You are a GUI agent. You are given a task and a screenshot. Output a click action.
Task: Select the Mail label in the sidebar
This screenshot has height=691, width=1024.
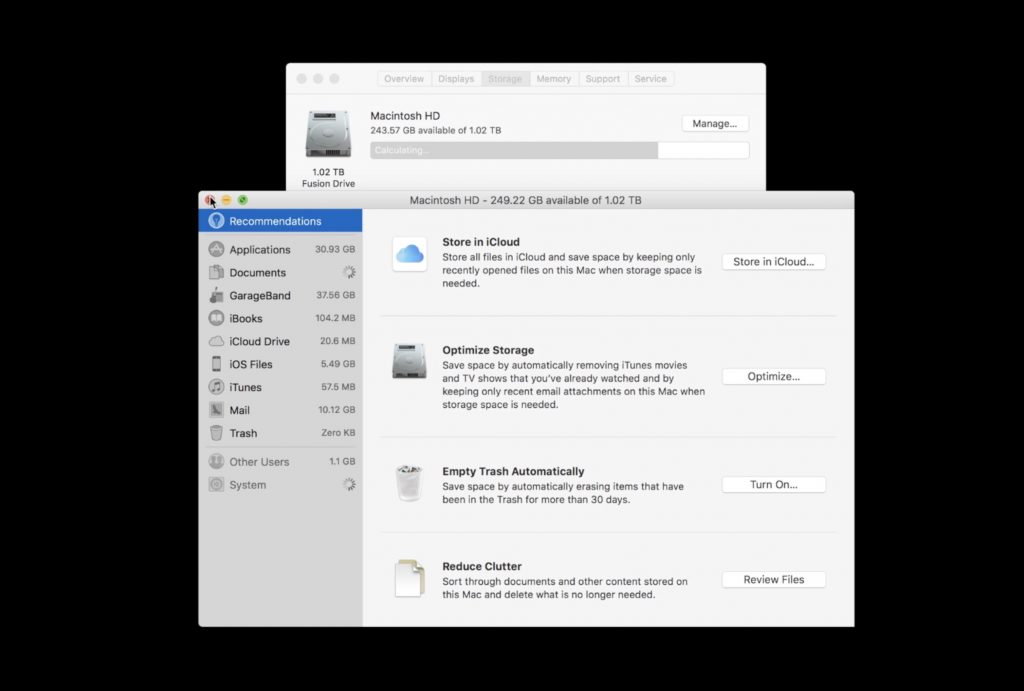pos(239,410)
